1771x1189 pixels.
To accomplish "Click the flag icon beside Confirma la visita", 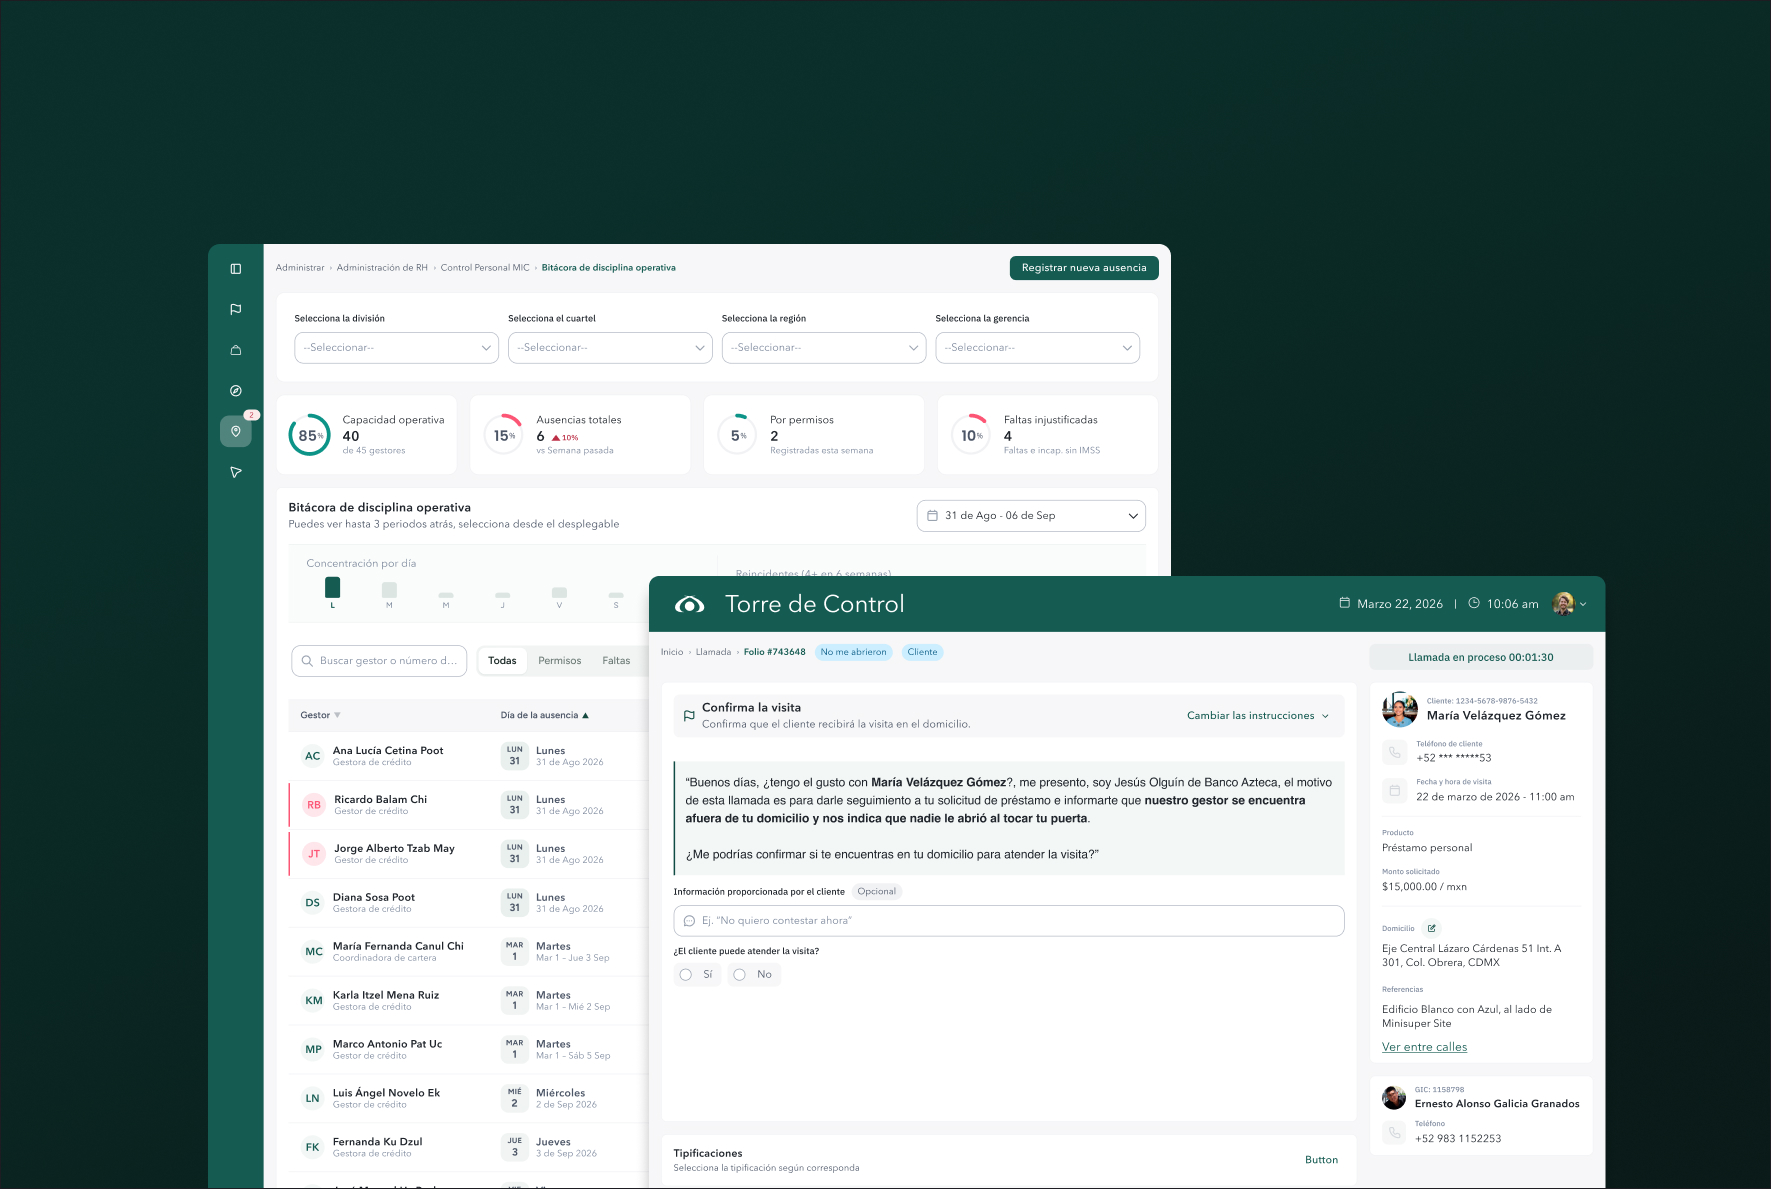I will 689,716.
